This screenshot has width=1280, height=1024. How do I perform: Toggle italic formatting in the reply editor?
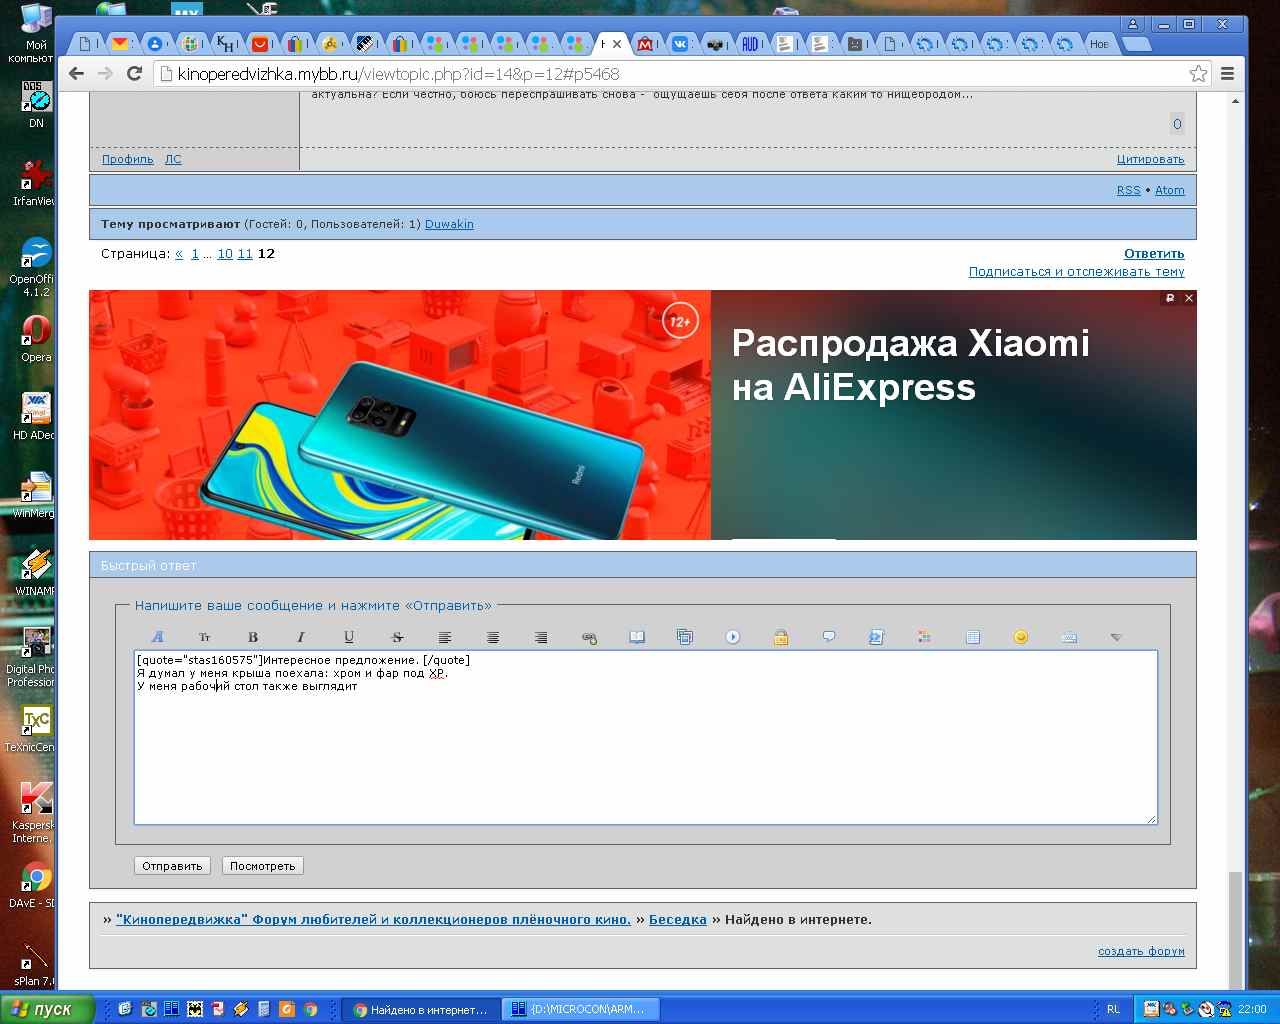(x=301, y=637)
